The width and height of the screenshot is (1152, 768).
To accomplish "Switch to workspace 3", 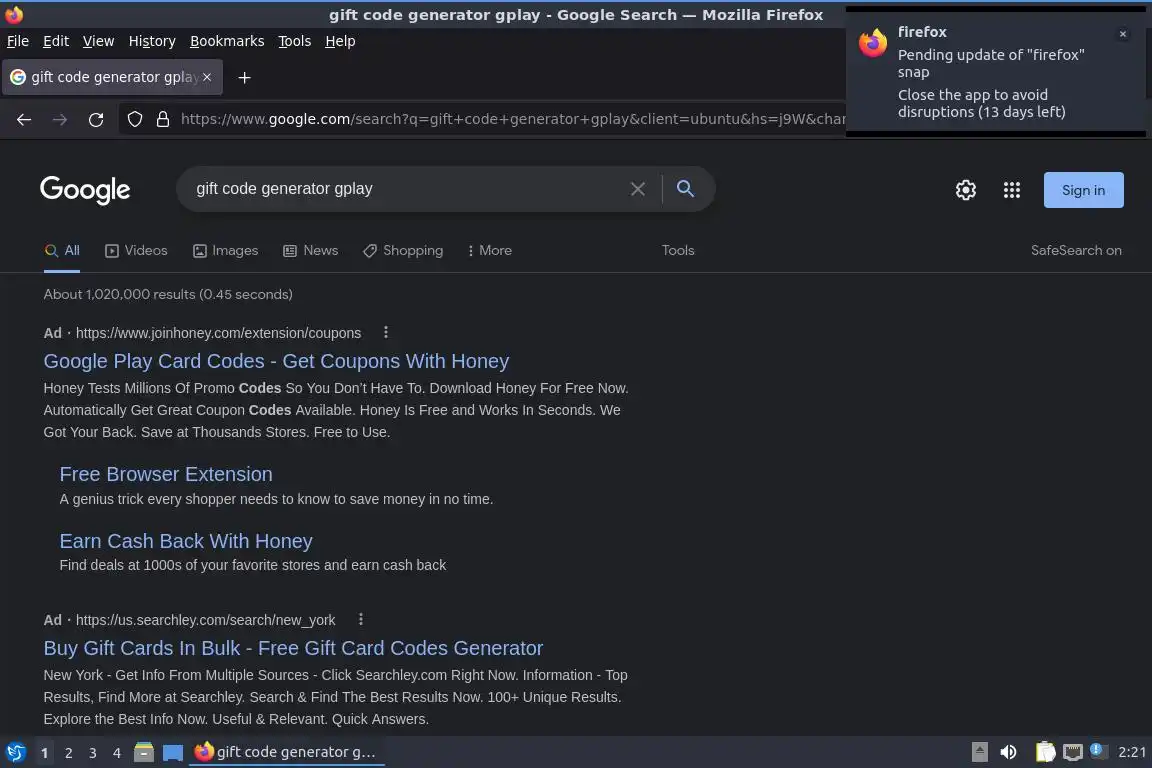I will [x=93, y=753].
